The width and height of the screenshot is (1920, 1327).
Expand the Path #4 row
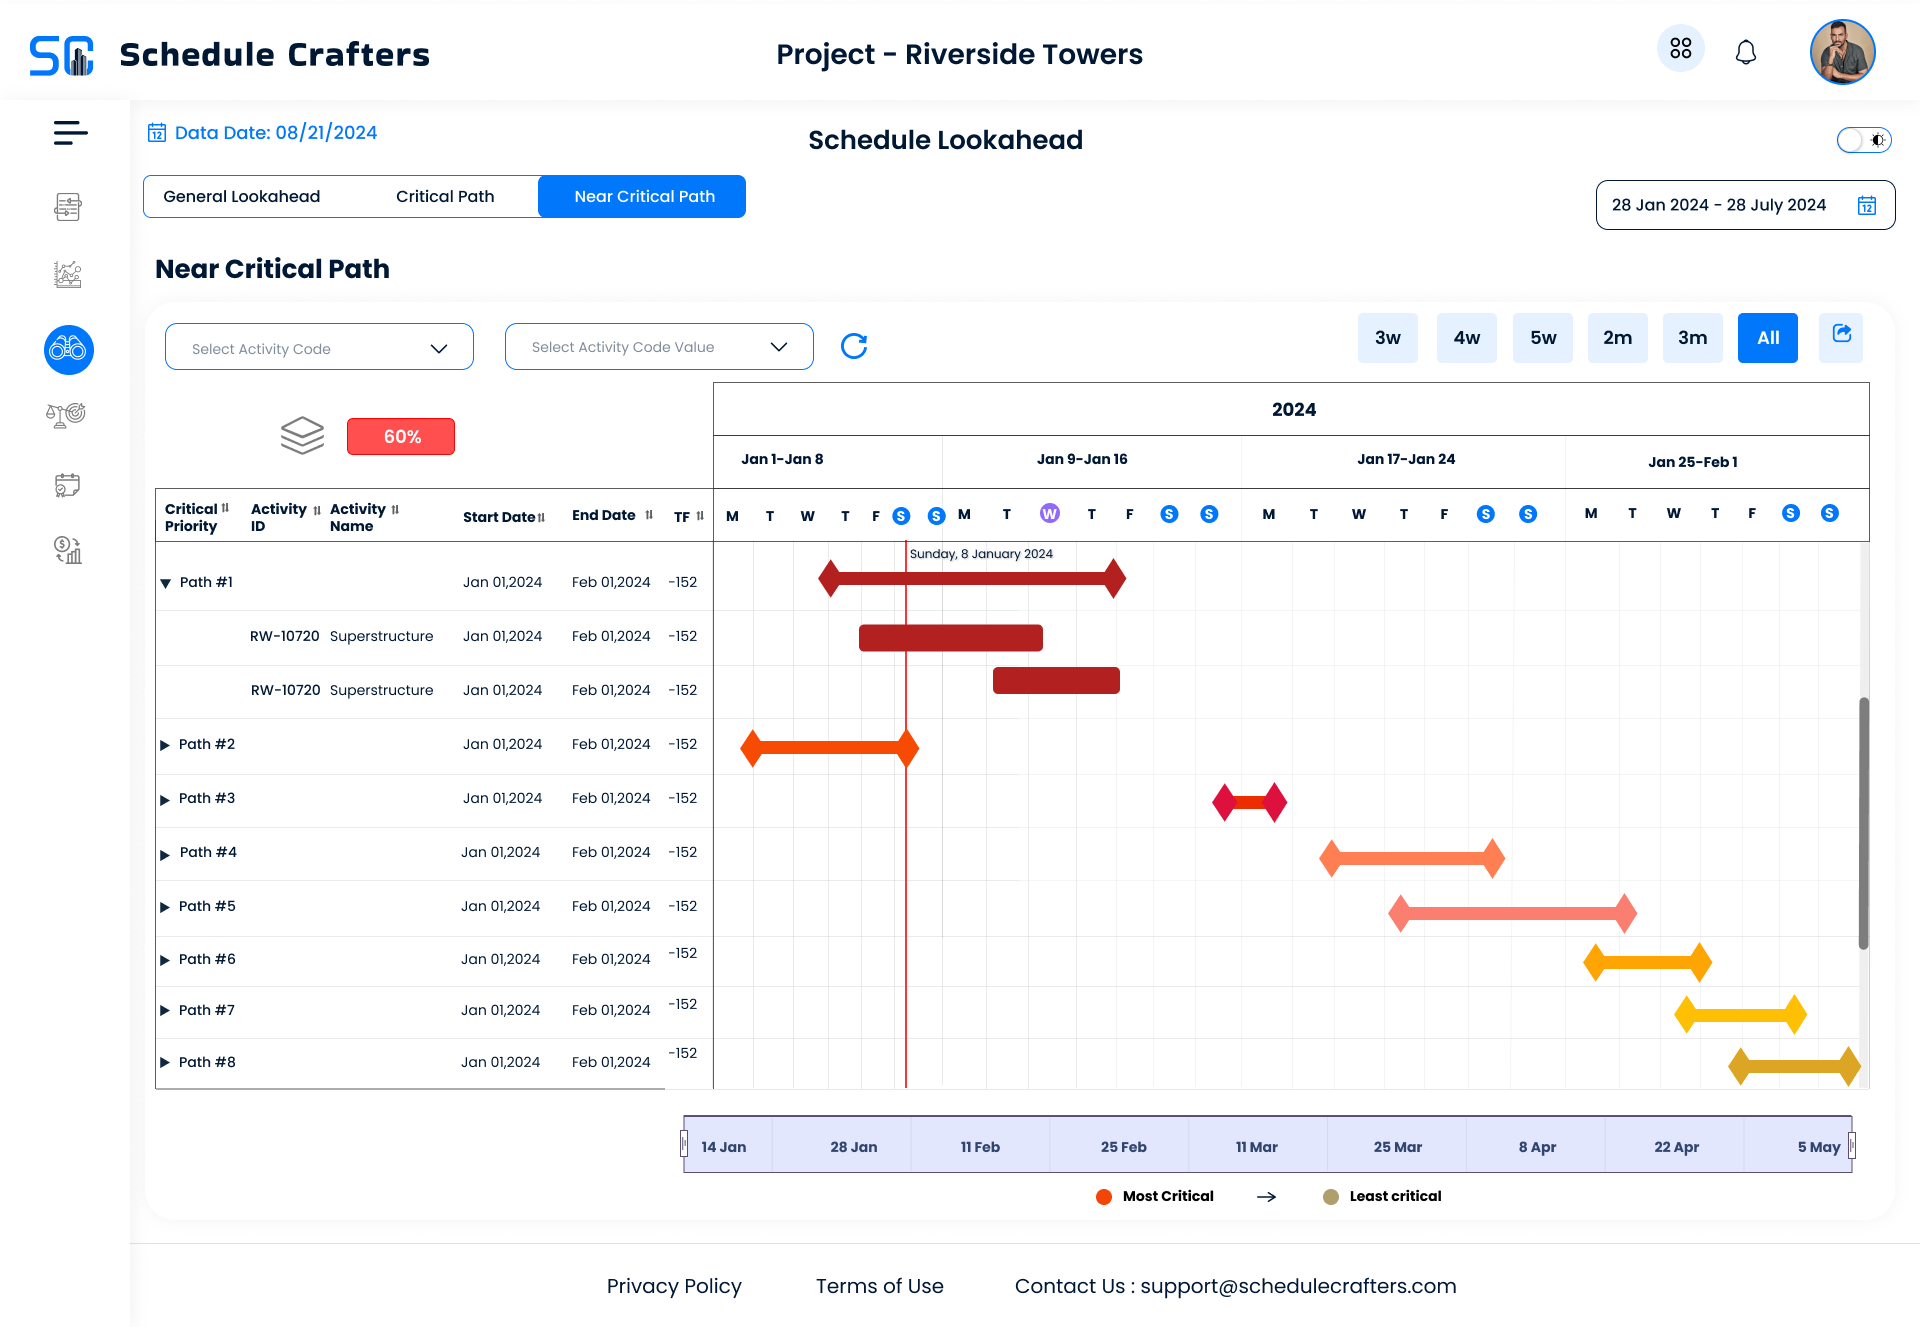[165, 854]
